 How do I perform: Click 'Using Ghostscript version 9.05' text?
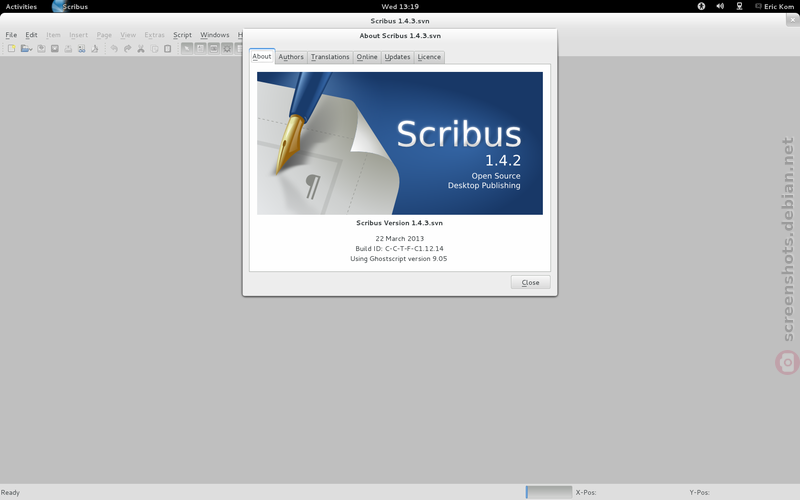398,259
